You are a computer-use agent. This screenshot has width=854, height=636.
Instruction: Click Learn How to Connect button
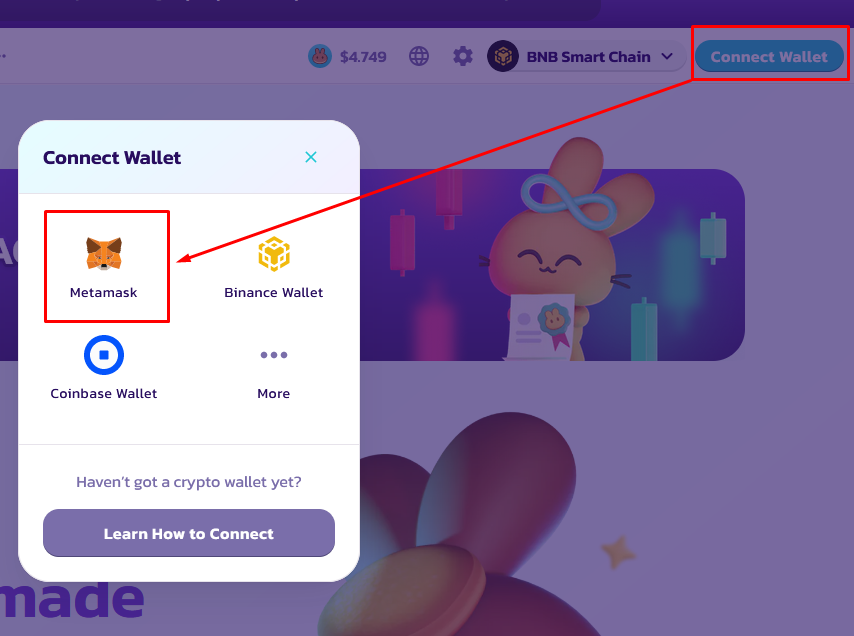click(x=189, y=533)
